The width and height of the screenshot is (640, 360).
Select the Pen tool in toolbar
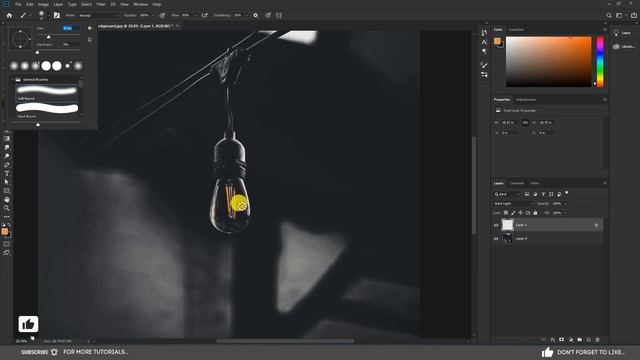pos(7,165)
